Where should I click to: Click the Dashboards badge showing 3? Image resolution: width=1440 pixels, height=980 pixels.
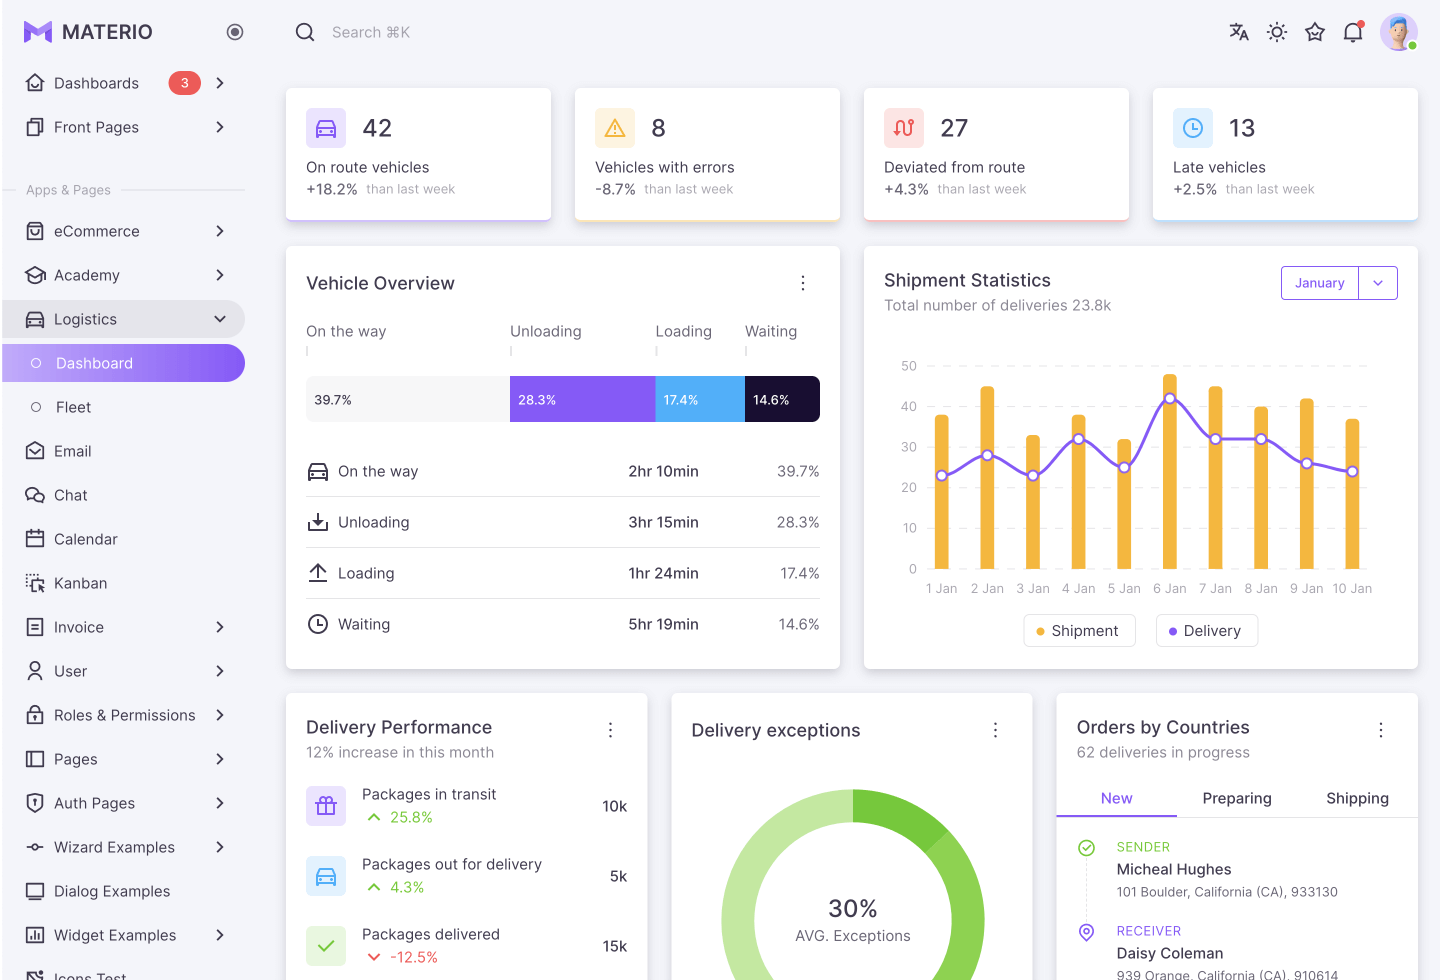tap(184, 83)
